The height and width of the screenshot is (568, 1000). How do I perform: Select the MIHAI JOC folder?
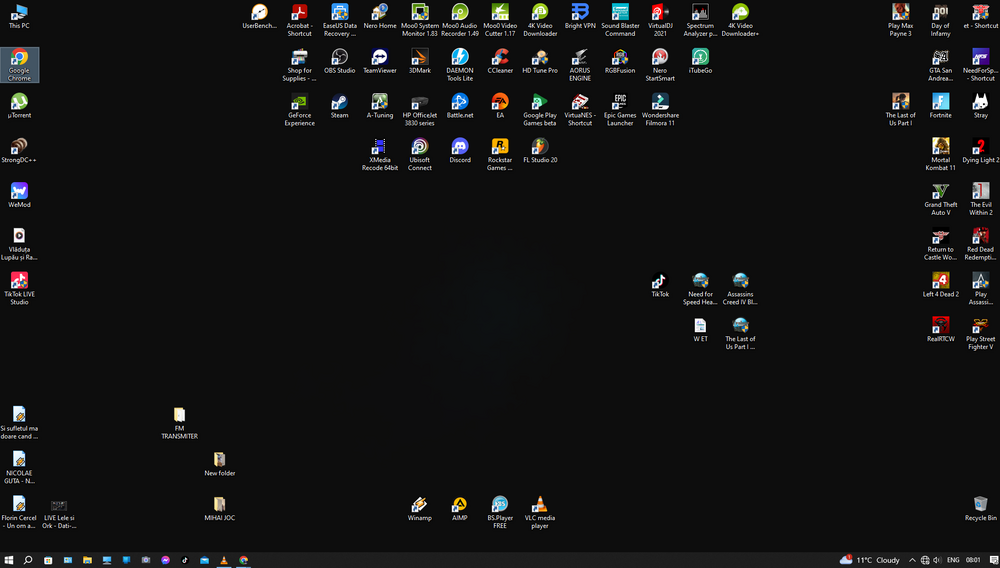pyautogui.click(x=219, y=509)
